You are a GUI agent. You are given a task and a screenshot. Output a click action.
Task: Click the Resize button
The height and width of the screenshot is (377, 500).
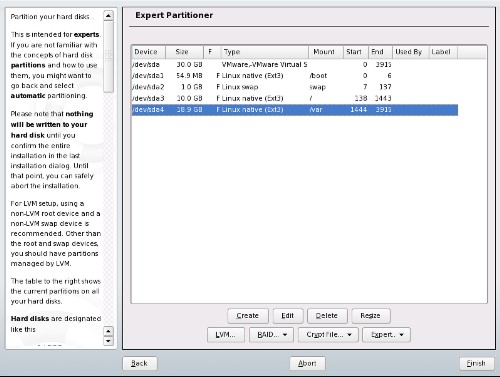(371, 316)
